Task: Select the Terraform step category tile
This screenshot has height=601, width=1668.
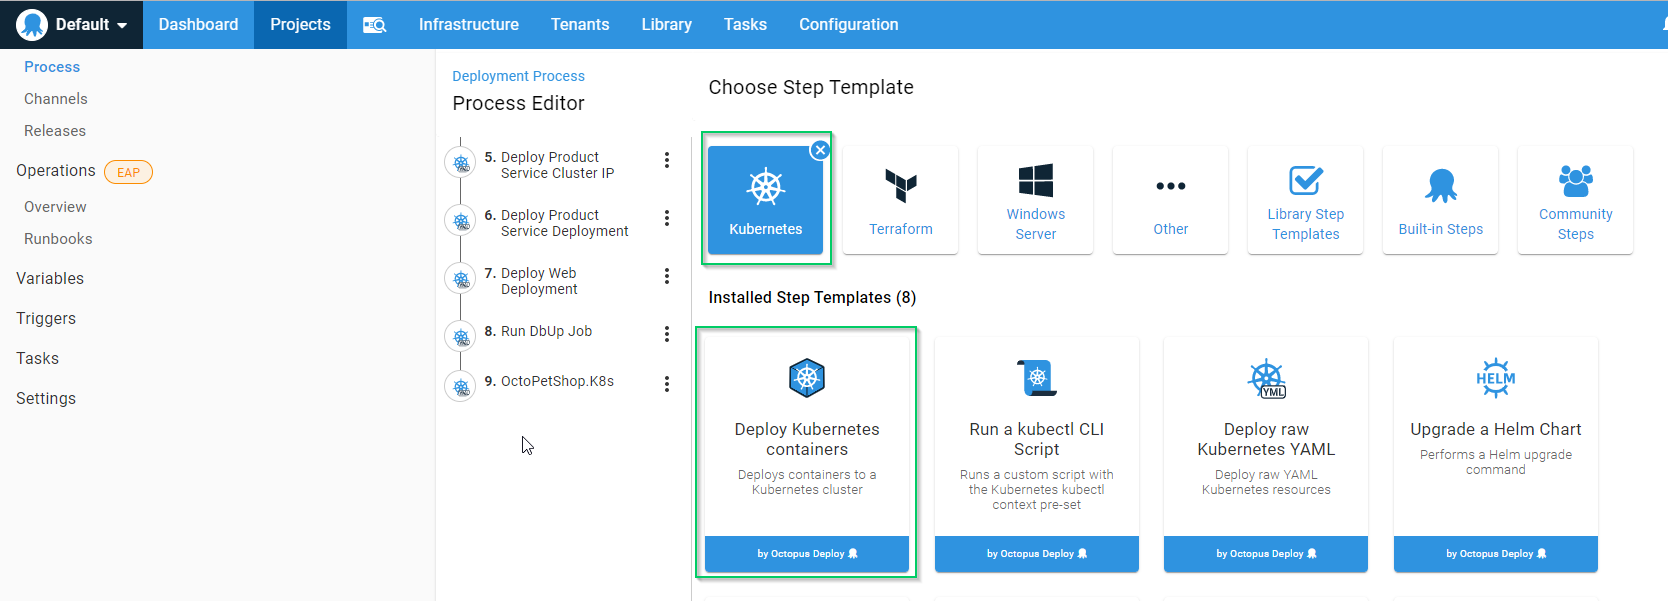Action: tap(900, 200)
